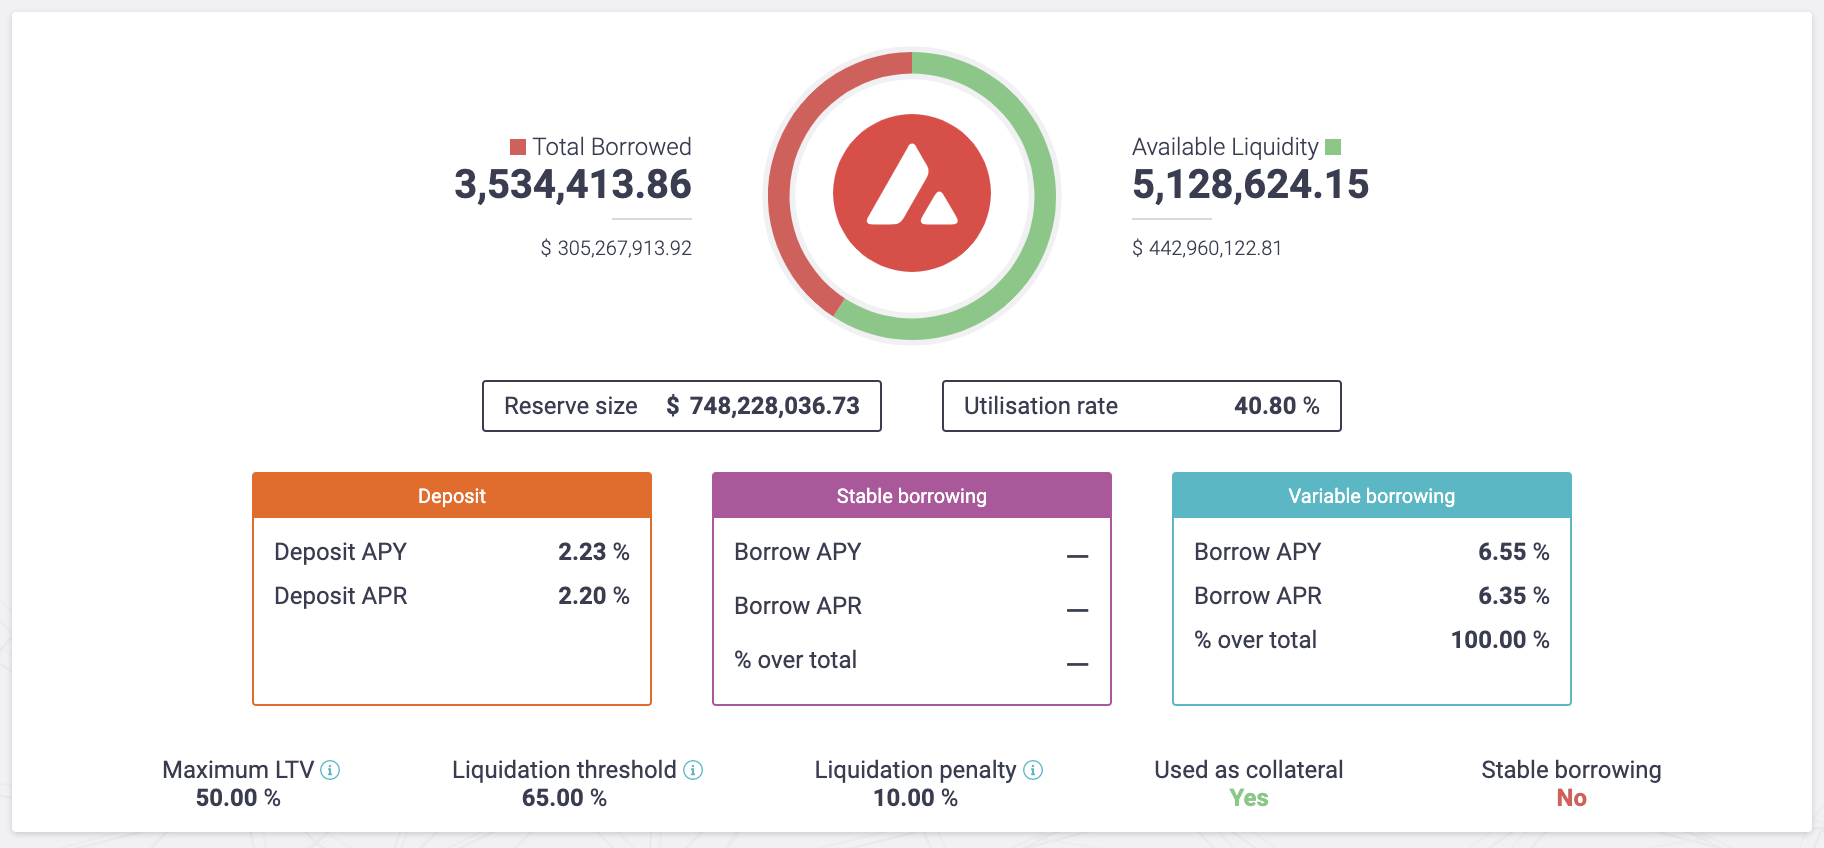Select the red Total Borrowed legend square
The image size is (1824, 848).
[518, 147]
